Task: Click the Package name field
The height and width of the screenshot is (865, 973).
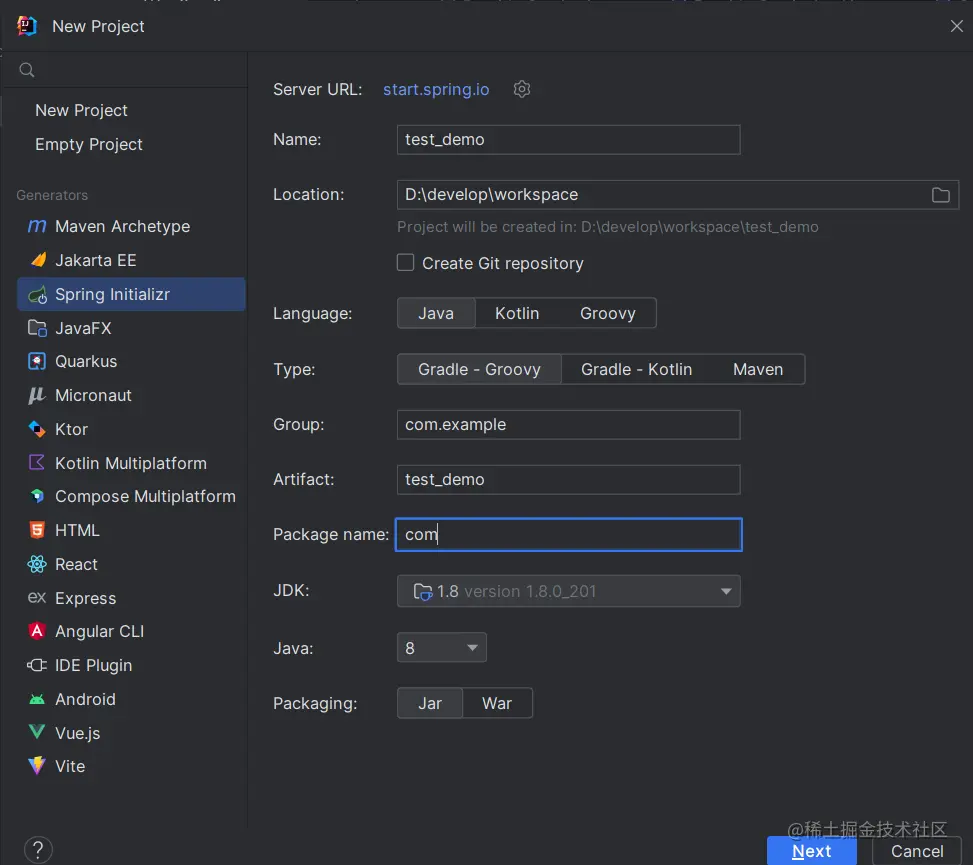Action: tap(568, 534)
